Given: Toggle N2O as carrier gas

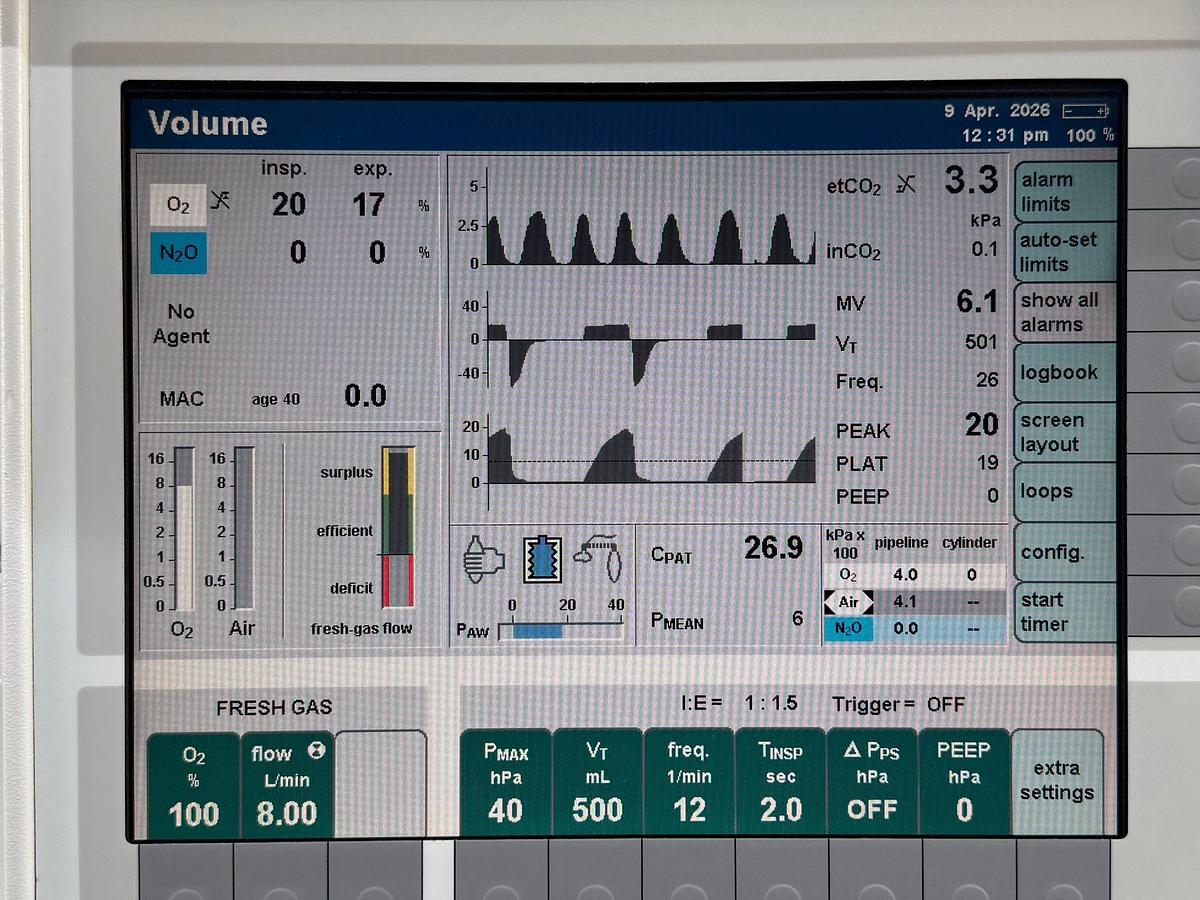Looking at the screenshot, I should point(849,629).
